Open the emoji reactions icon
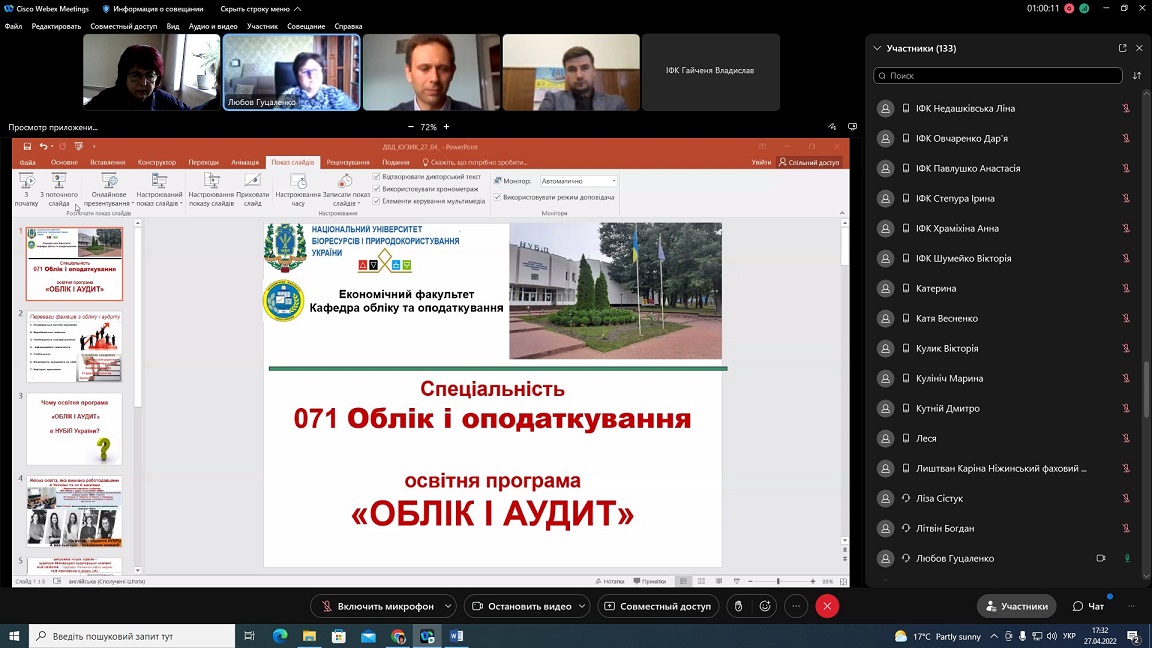The height and width of the screenshot is (648, 1152). pyautogui.click(x=766, y=606)
